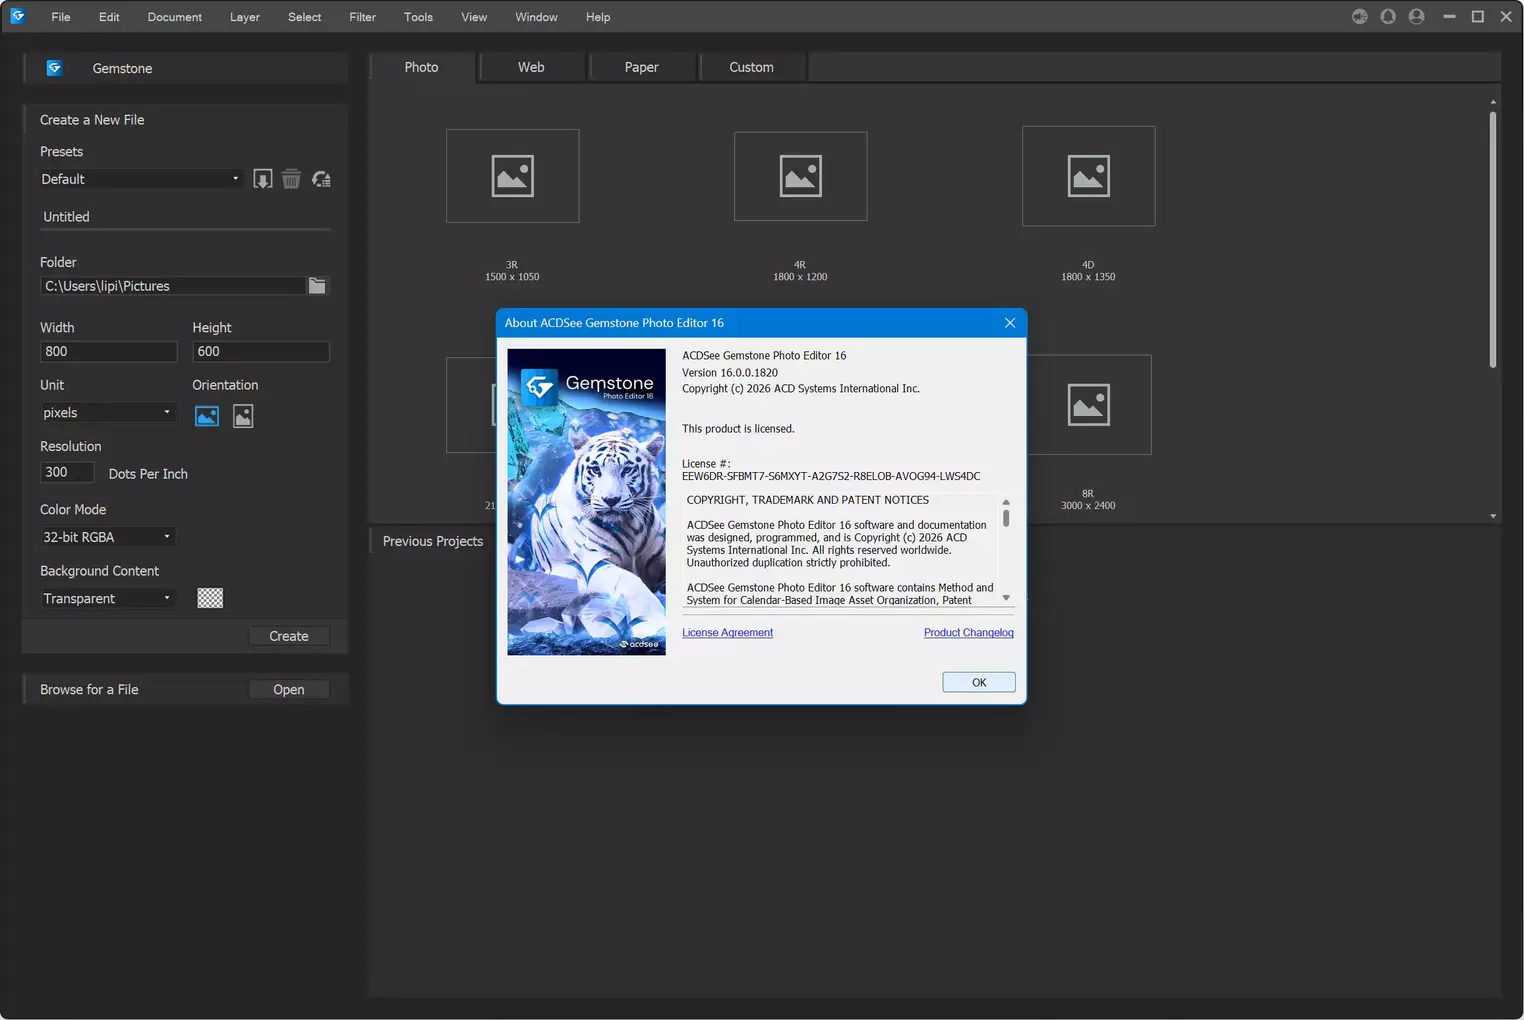This screenshot has height=1020, width=1524.
Task: Open the License Agreement link
Action: [727, 633]
